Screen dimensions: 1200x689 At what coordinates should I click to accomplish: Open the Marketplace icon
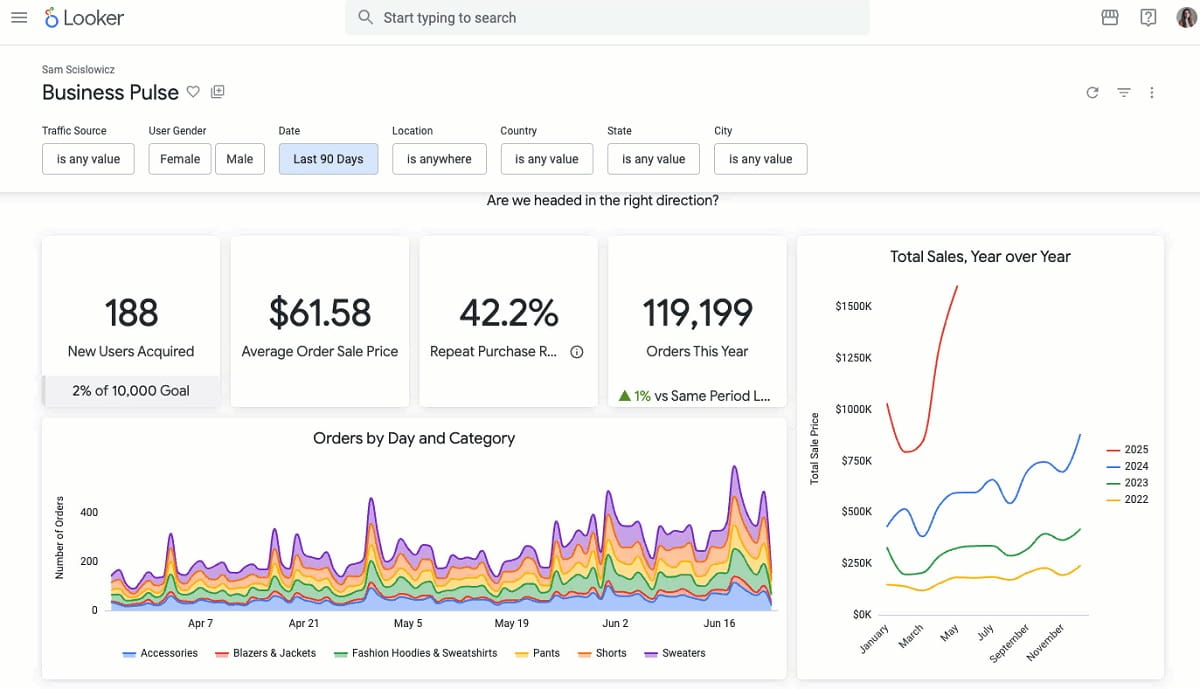[1109, 18]
